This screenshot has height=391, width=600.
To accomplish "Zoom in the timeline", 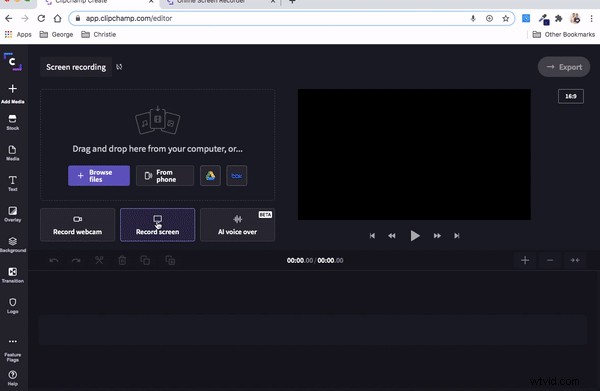I will (525, 260).
